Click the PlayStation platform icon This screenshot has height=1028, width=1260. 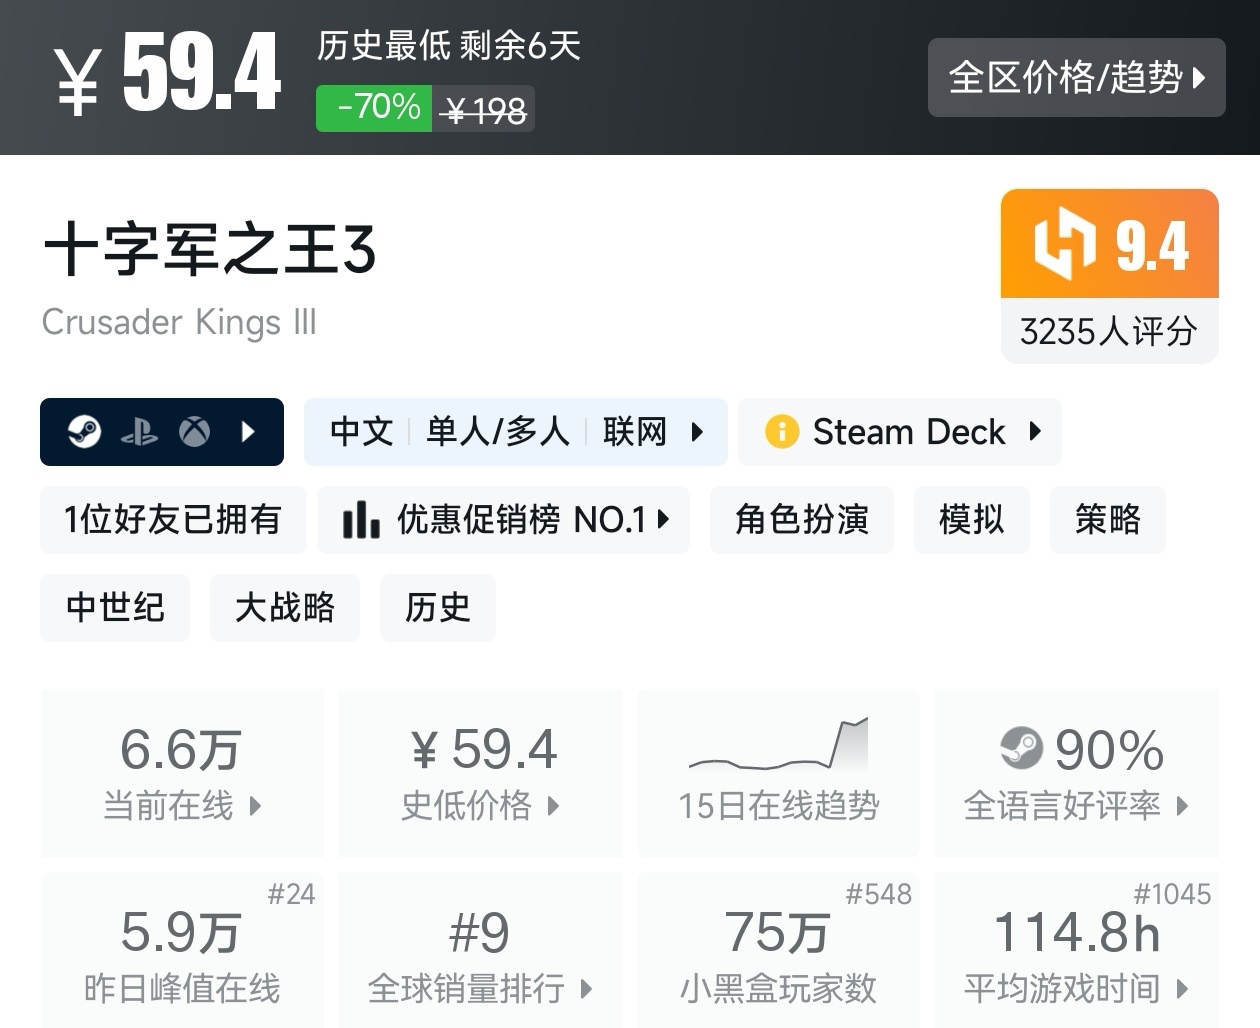tap(139, 432)
